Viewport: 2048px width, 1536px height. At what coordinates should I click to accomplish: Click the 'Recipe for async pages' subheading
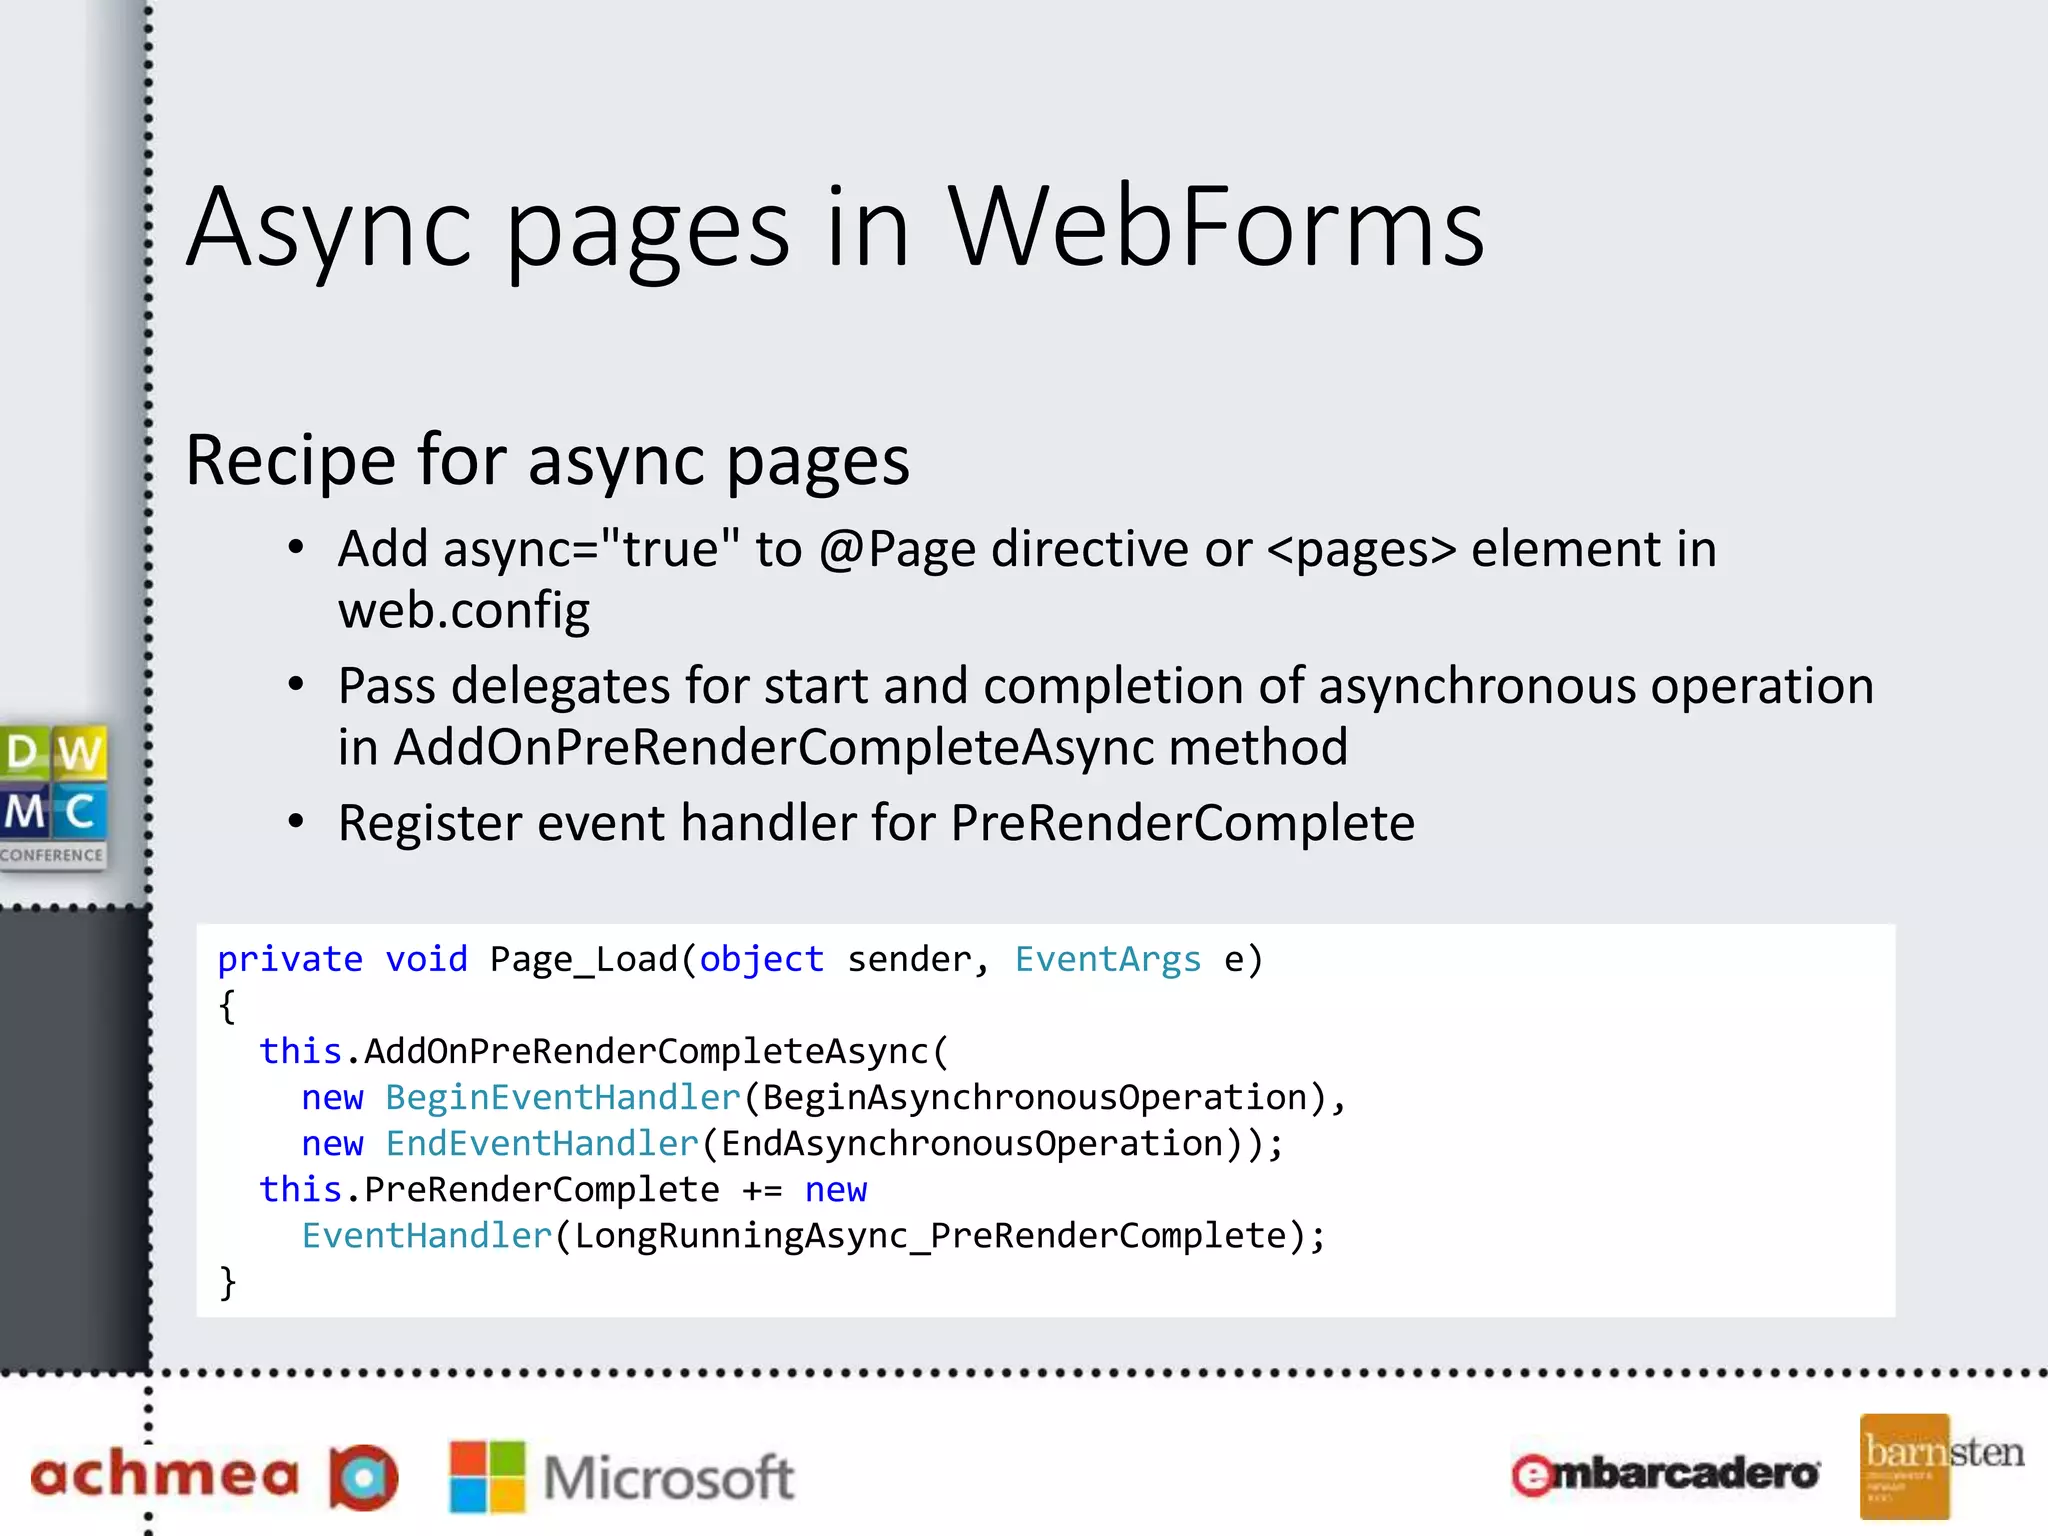[x=547, y=461]
